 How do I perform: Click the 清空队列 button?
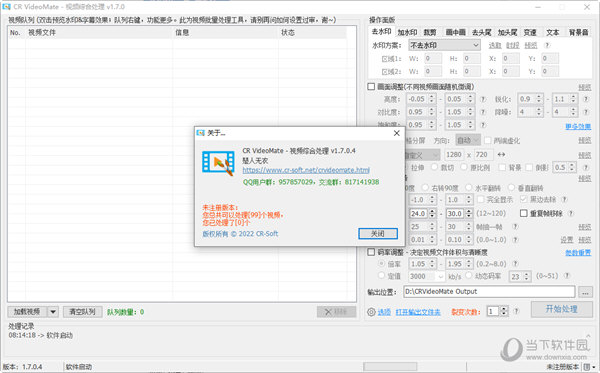[82, 312]
